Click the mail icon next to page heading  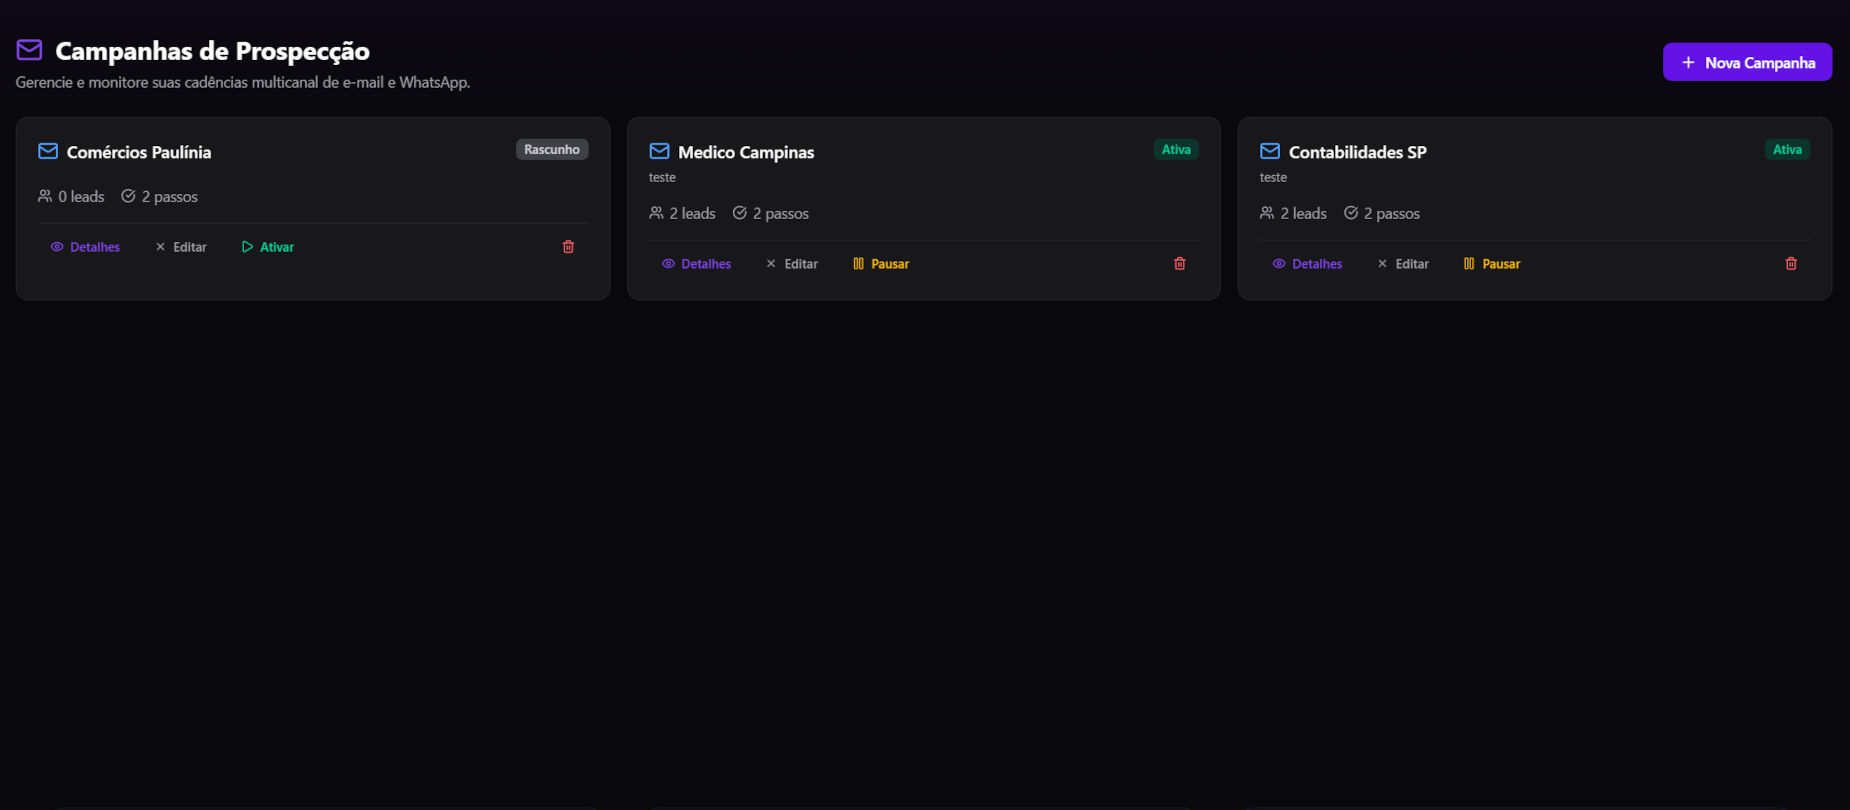point(30,50)
